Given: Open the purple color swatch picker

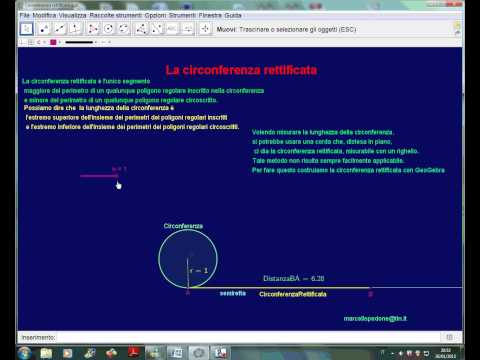Looking at the screenshot, I should [x=53, y=42].
